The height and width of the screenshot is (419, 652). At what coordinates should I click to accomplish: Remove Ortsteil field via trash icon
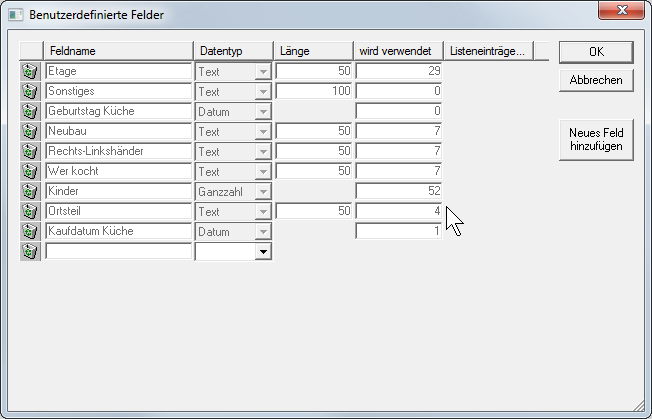pos(30,211)
